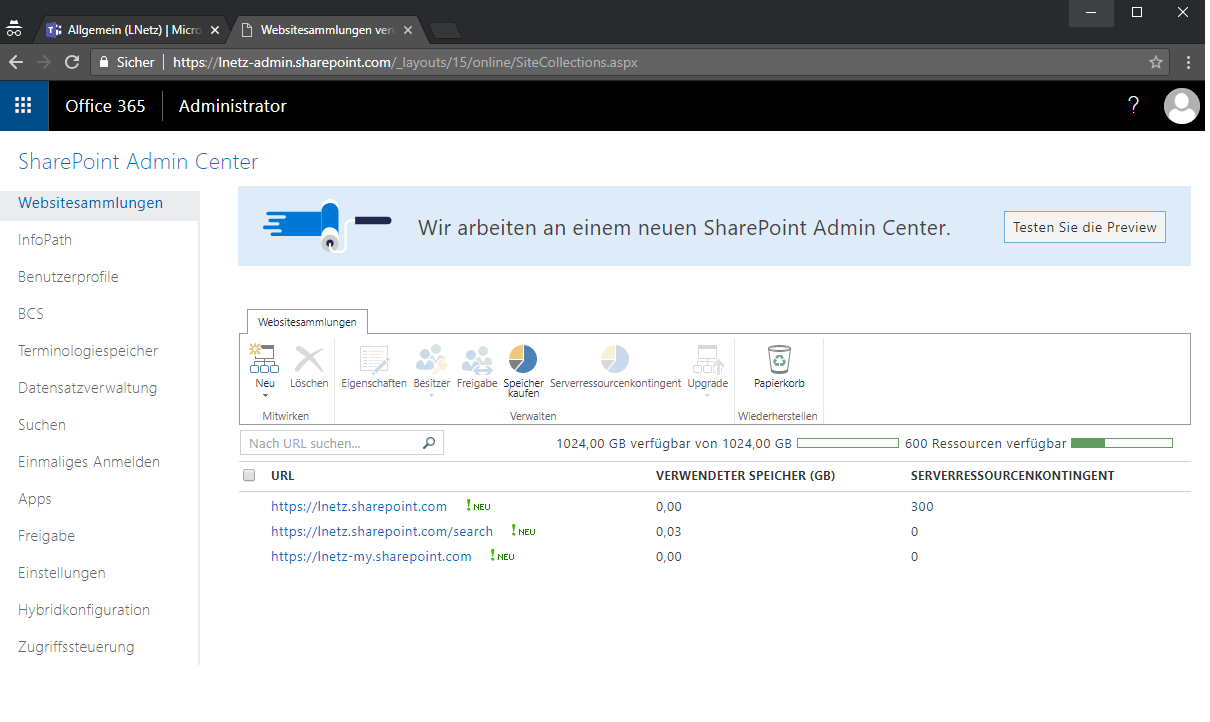The image size is (1210, 722).
Task: Click the storage availability progress bar
Action: pos(847,443)
